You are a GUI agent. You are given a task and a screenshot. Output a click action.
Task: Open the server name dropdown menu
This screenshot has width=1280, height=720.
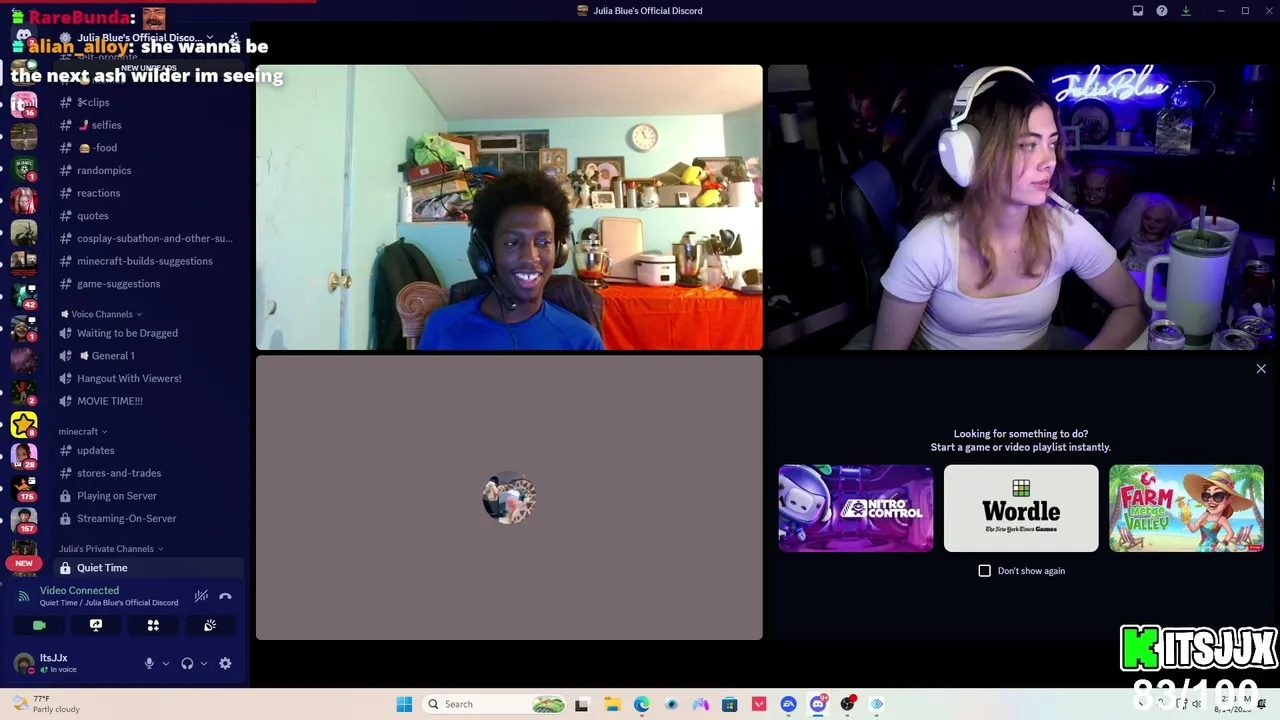coord(145,38)
